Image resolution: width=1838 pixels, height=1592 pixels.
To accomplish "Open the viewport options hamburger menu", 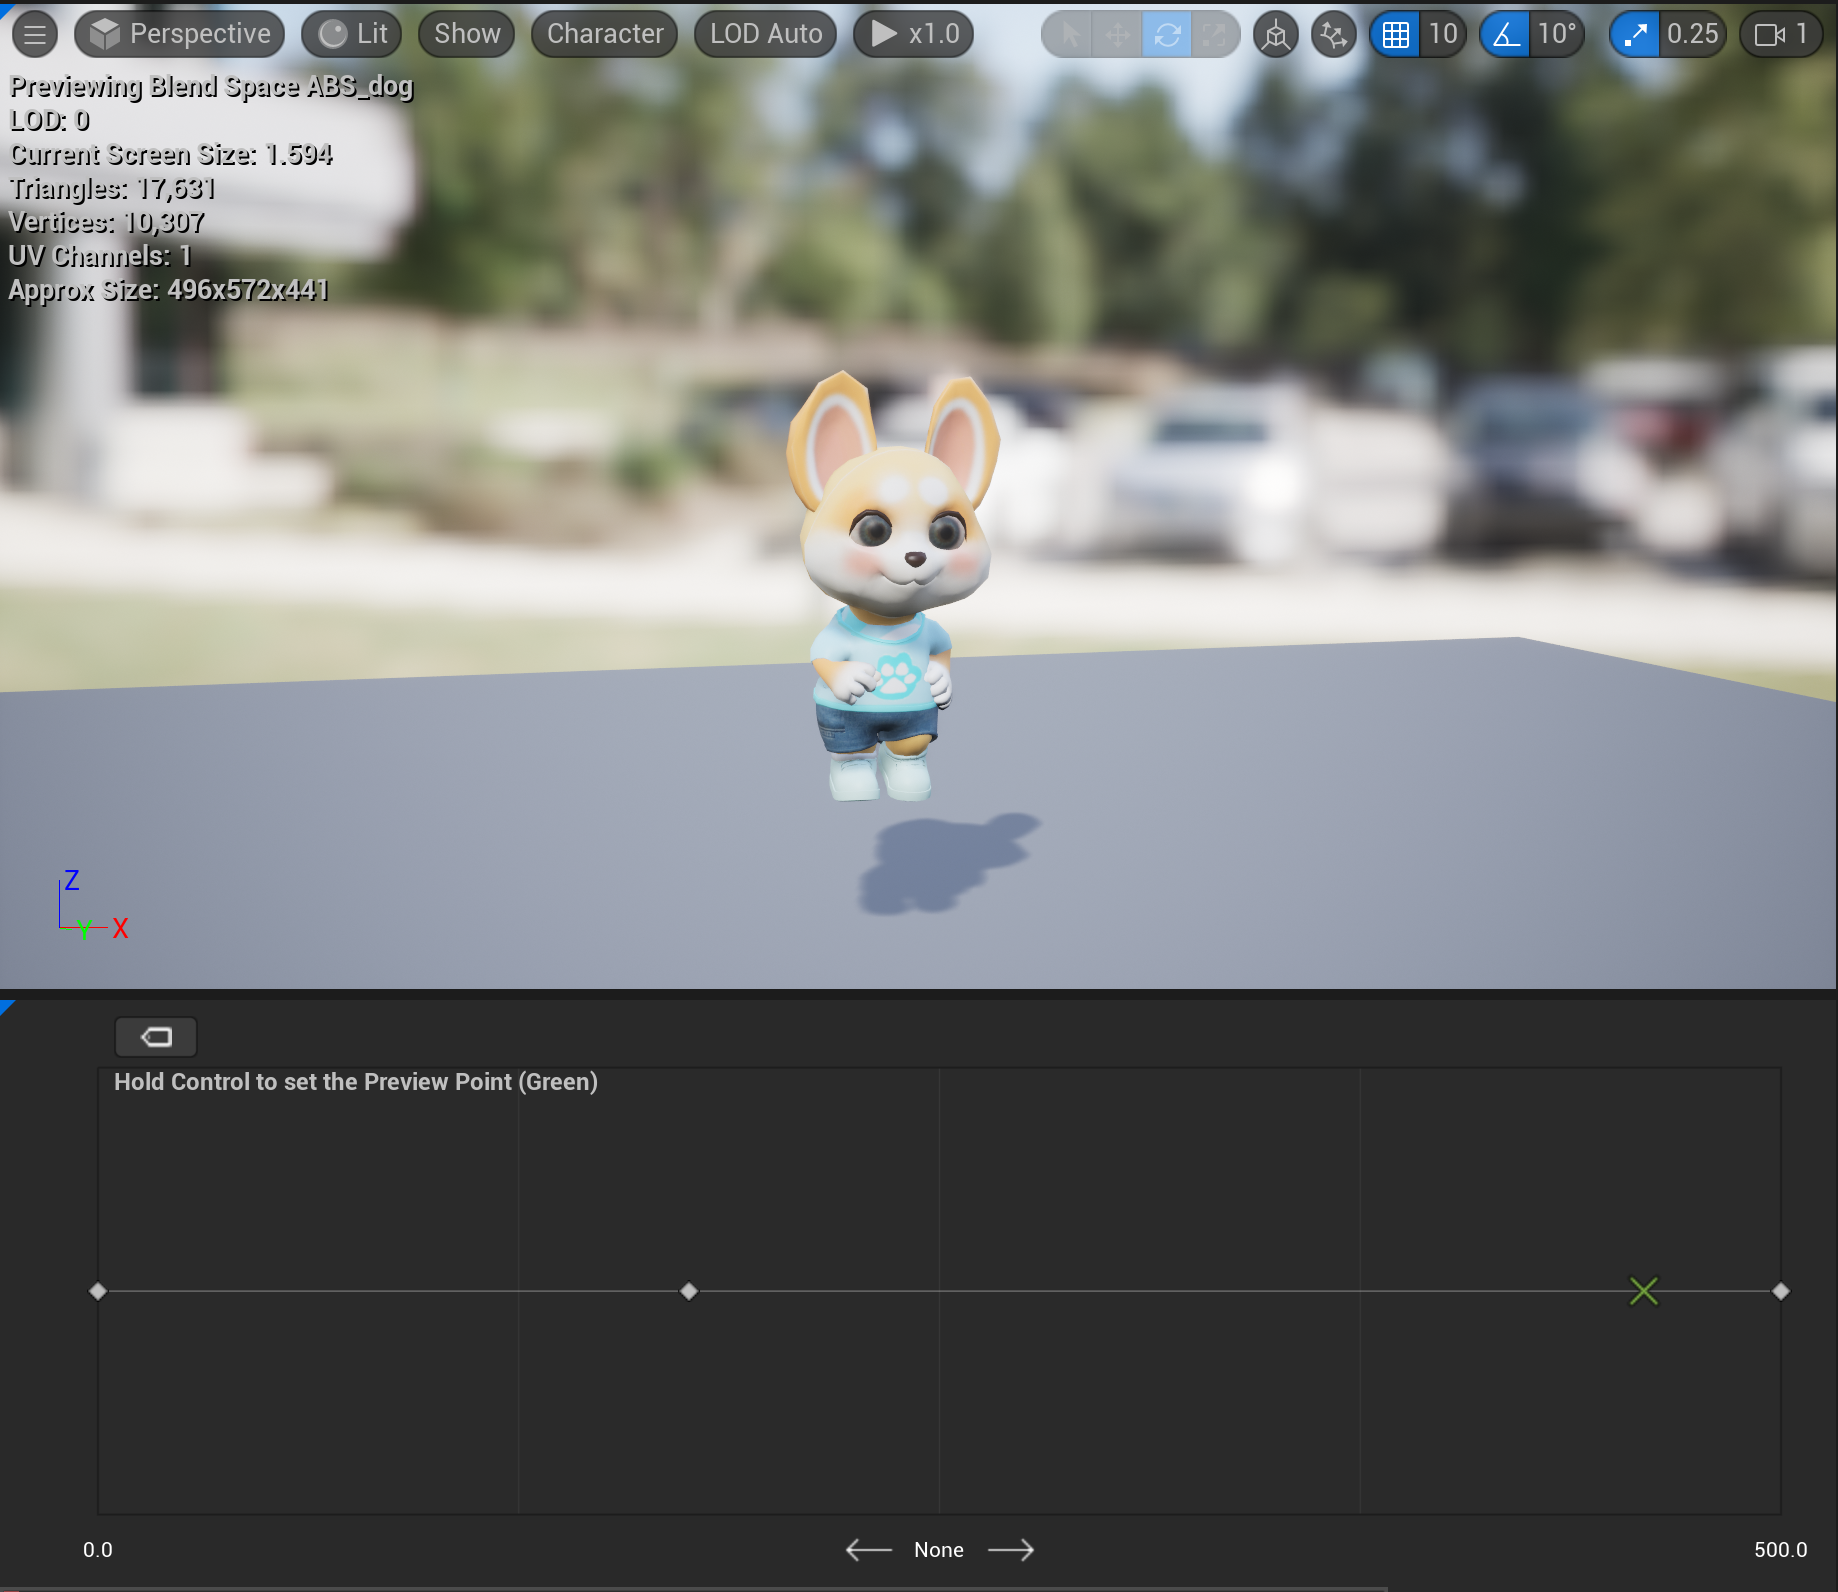I will click(x=35, y=34).
